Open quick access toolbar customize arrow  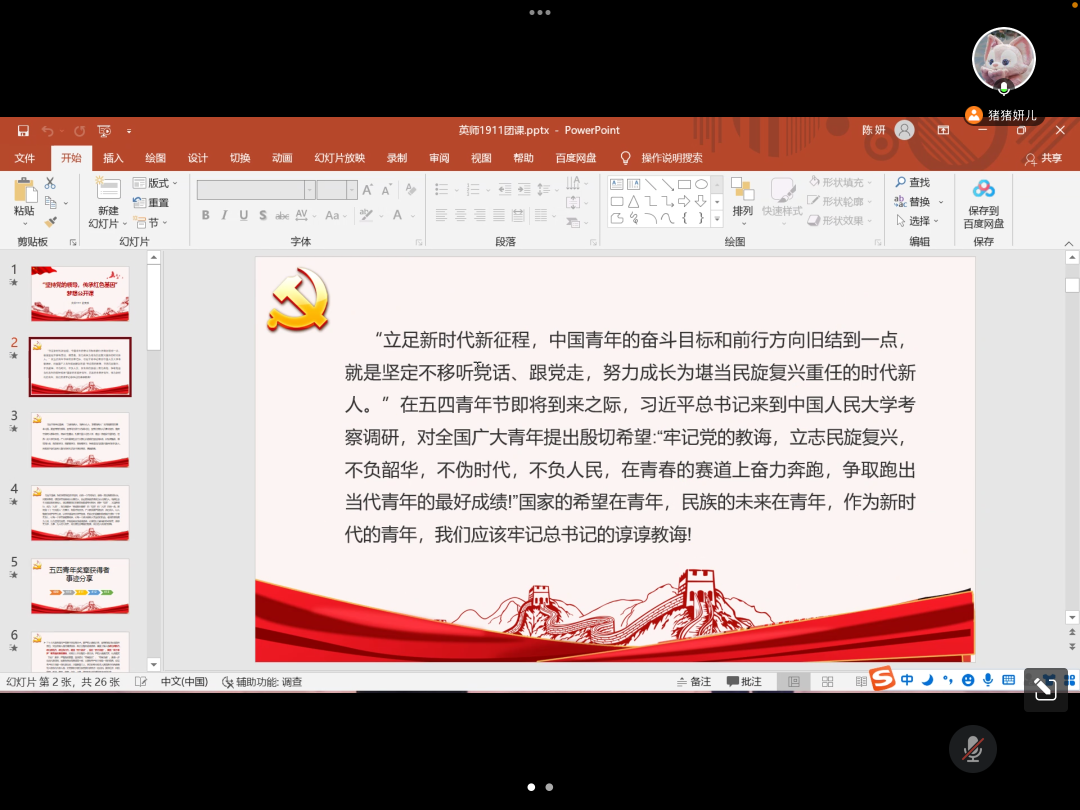[129, 131]
